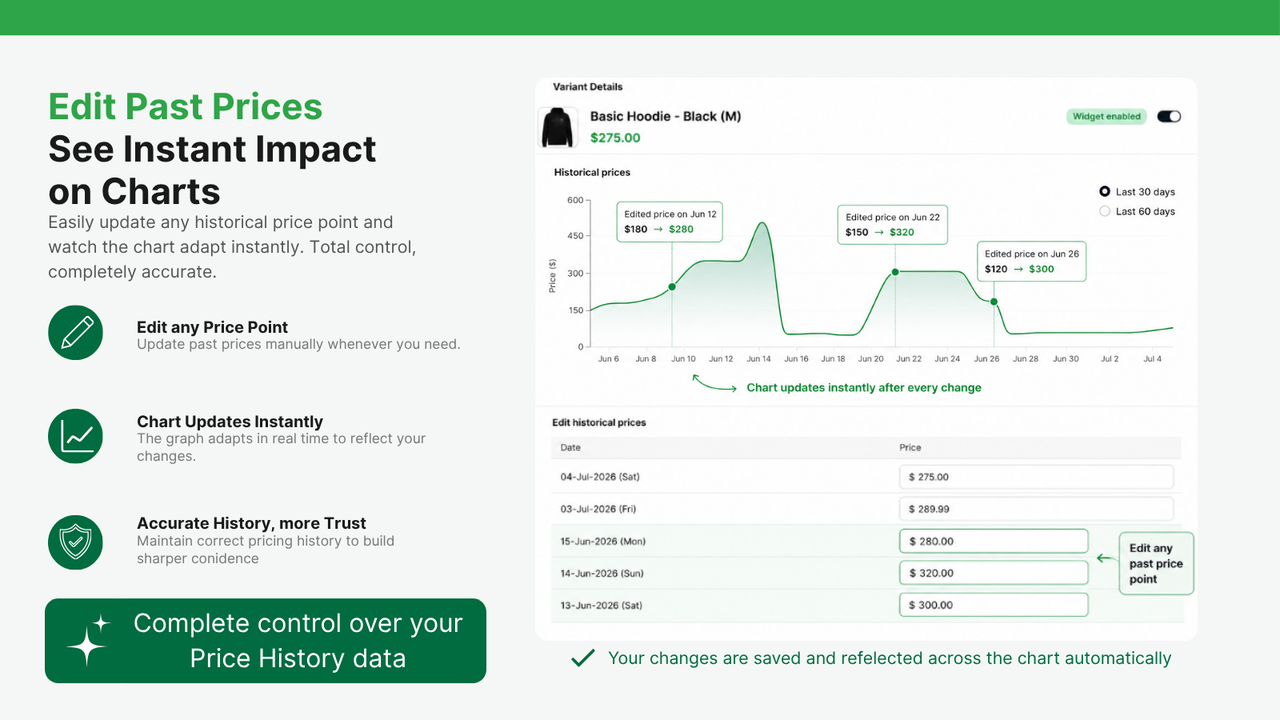Image resolution: width=1280 pixels, height=720 pixels.
Task: Click the curved arrow under the chart
Action: tap(714, 383)
